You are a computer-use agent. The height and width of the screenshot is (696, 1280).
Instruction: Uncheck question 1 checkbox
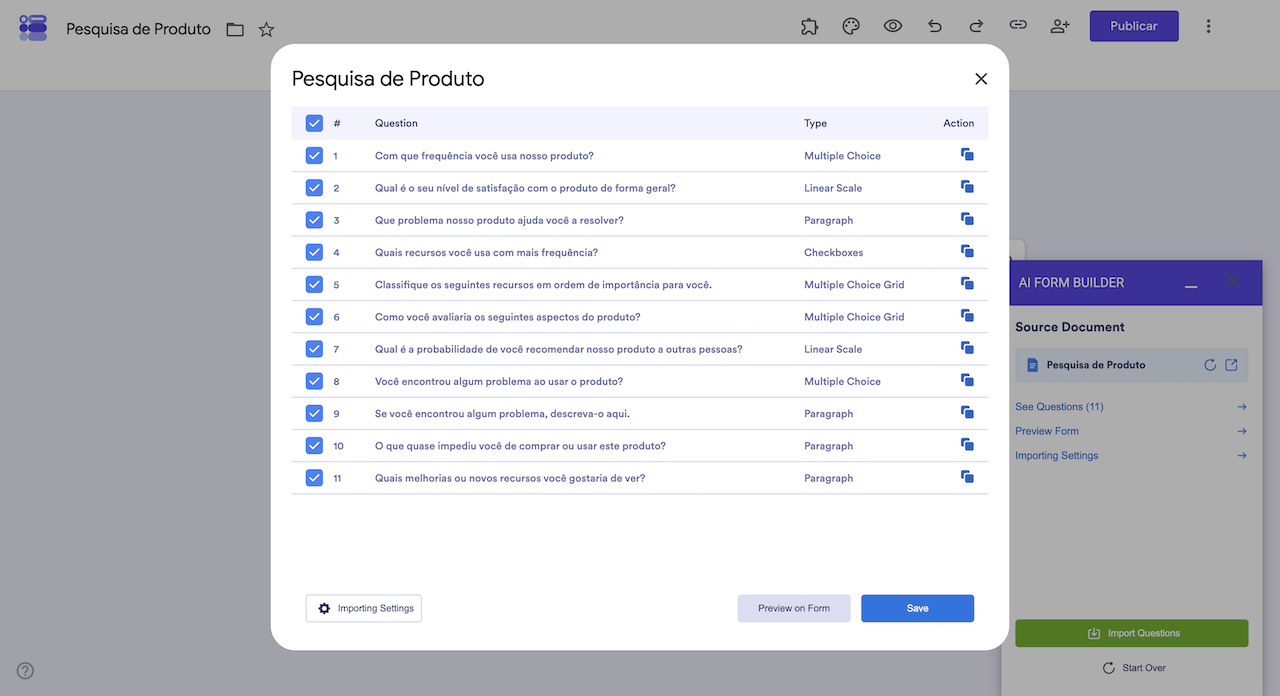pyautogui.click(x=314, y=155)
